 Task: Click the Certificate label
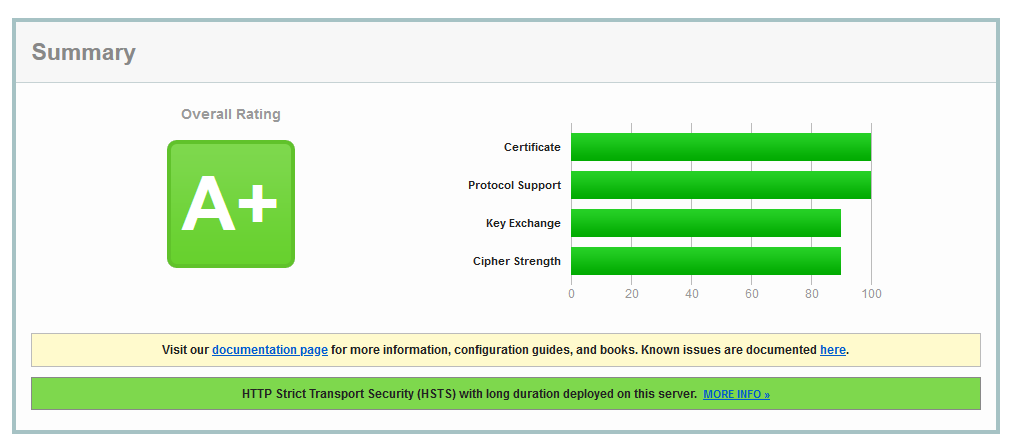[x=532, y=147]
